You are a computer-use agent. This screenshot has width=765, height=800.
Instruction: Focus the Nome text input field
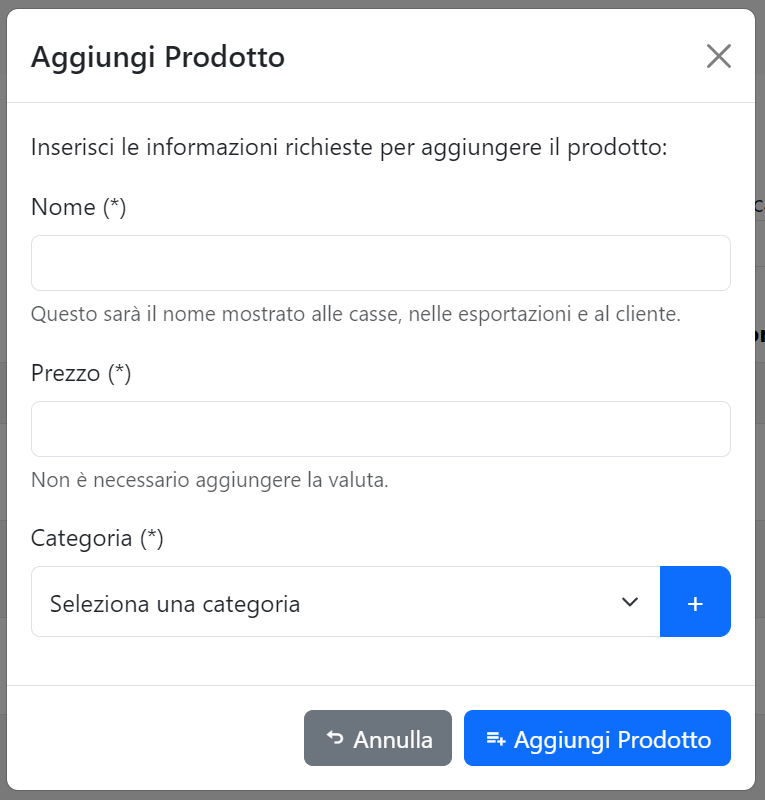[381, 263]
